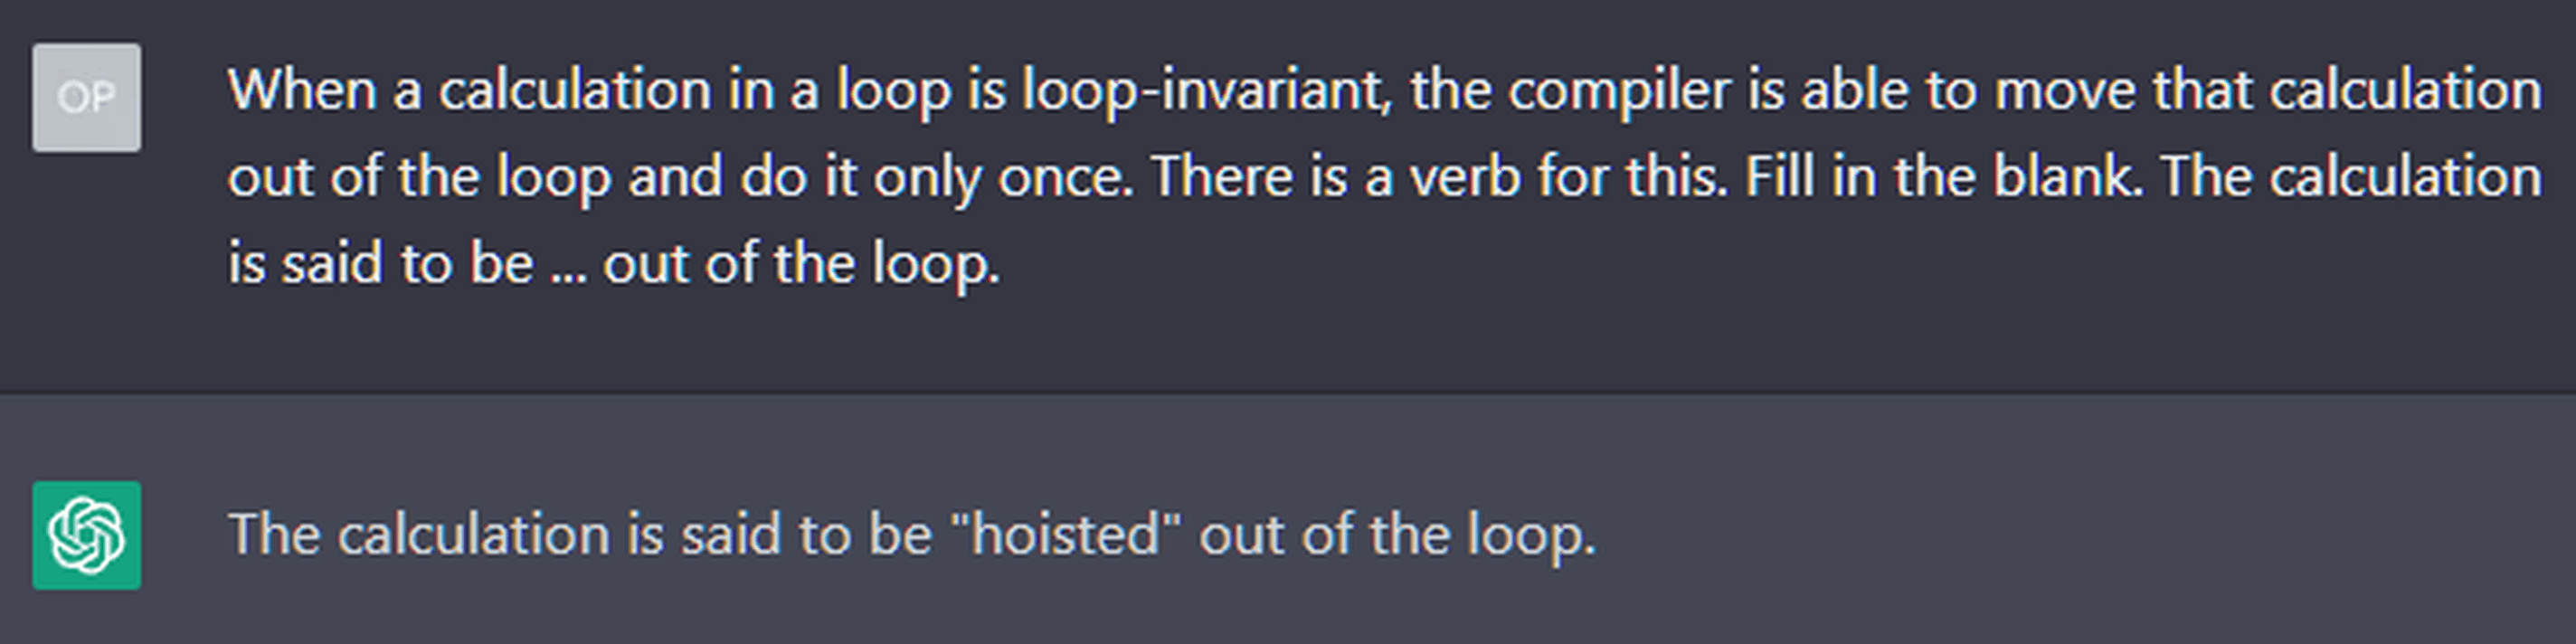Click the empty area below the user question

(1288, 345)
